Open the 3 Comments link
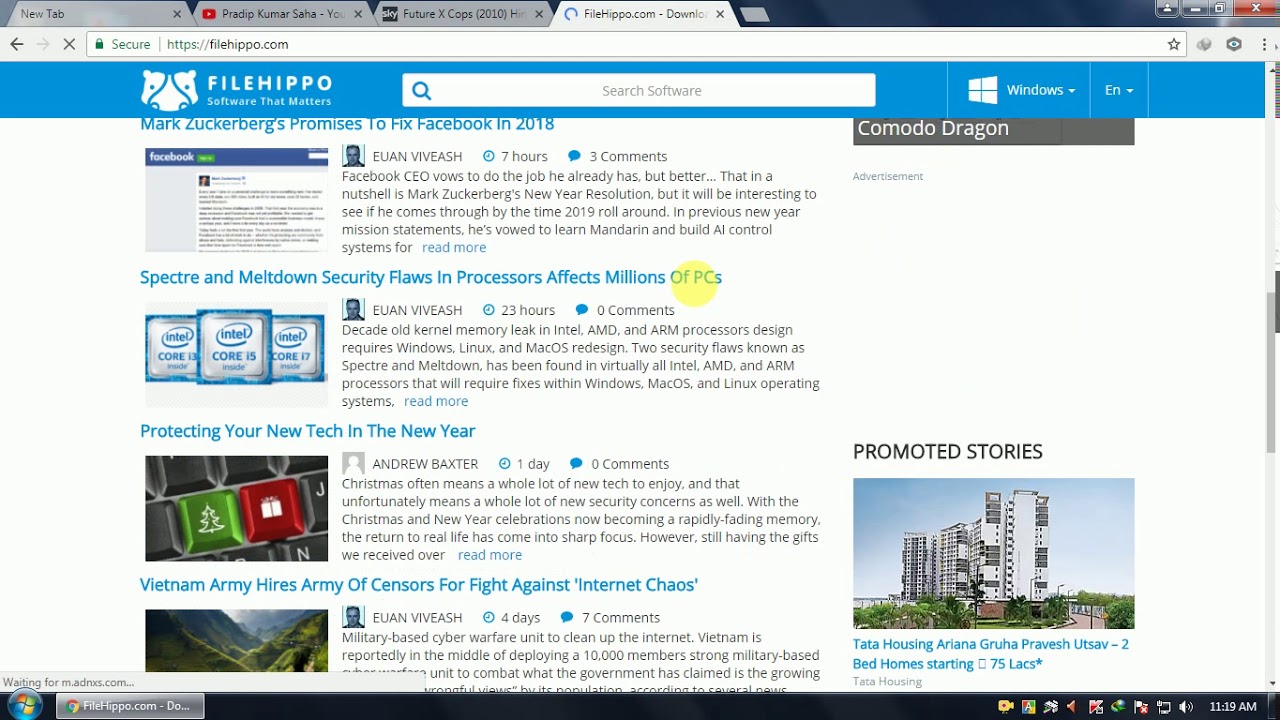The width and height of the screenshot is (1280, 720). point(628,156)
